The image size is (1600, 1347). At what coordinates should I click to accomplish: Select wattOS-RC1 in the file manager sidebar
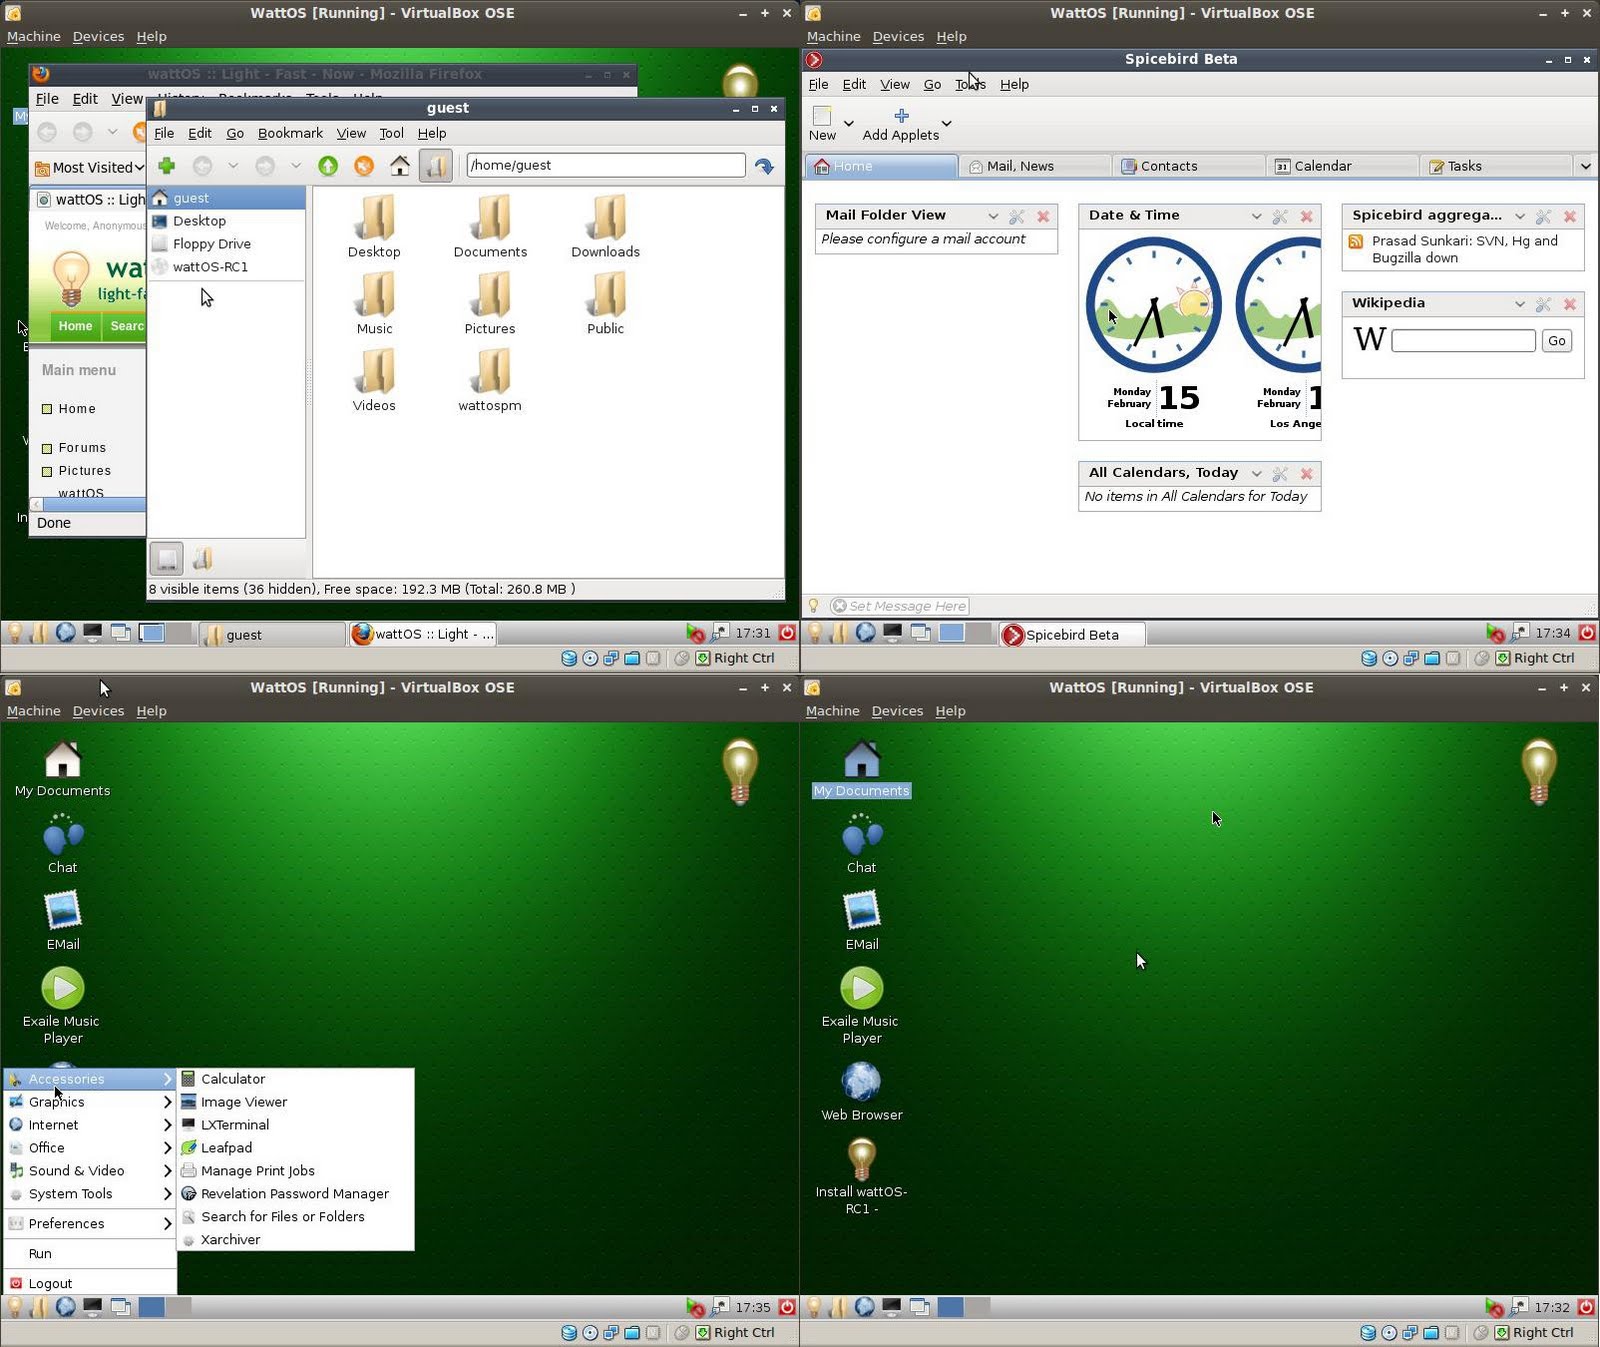(227, 267)
